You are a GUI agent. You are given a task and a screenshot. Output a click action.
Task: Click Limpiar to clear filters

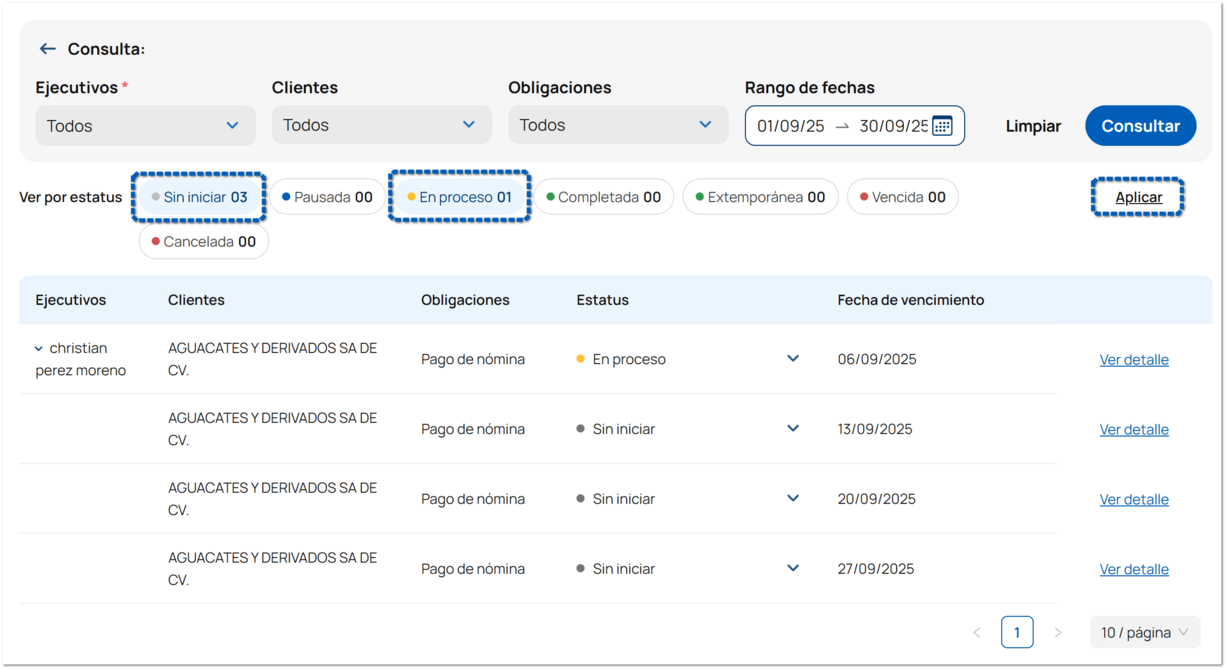point(1033,126)
